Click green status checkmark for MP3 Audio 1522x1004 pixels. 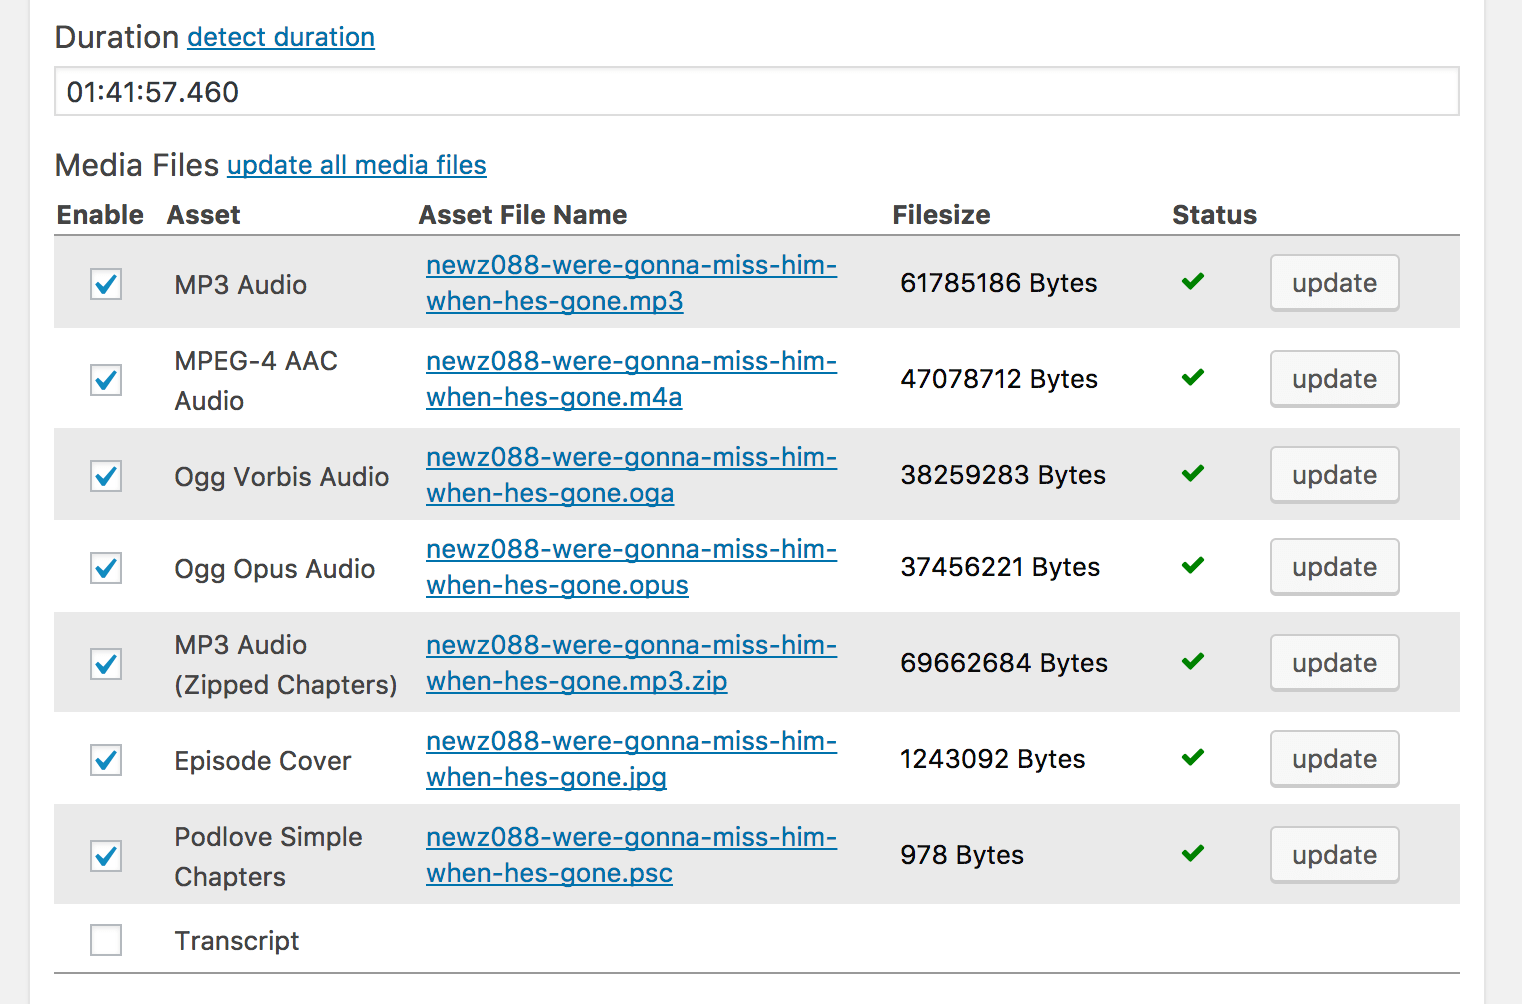(x=1192, y=281)
